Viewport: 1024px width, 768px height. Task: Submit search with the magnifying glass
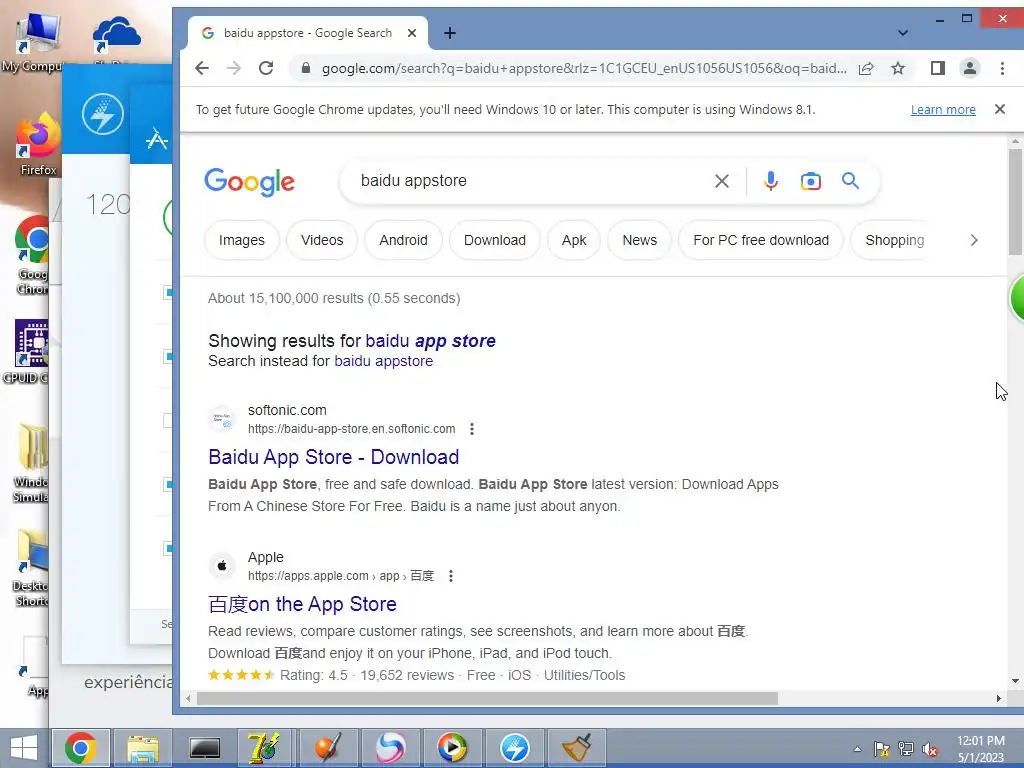(850, 181)
